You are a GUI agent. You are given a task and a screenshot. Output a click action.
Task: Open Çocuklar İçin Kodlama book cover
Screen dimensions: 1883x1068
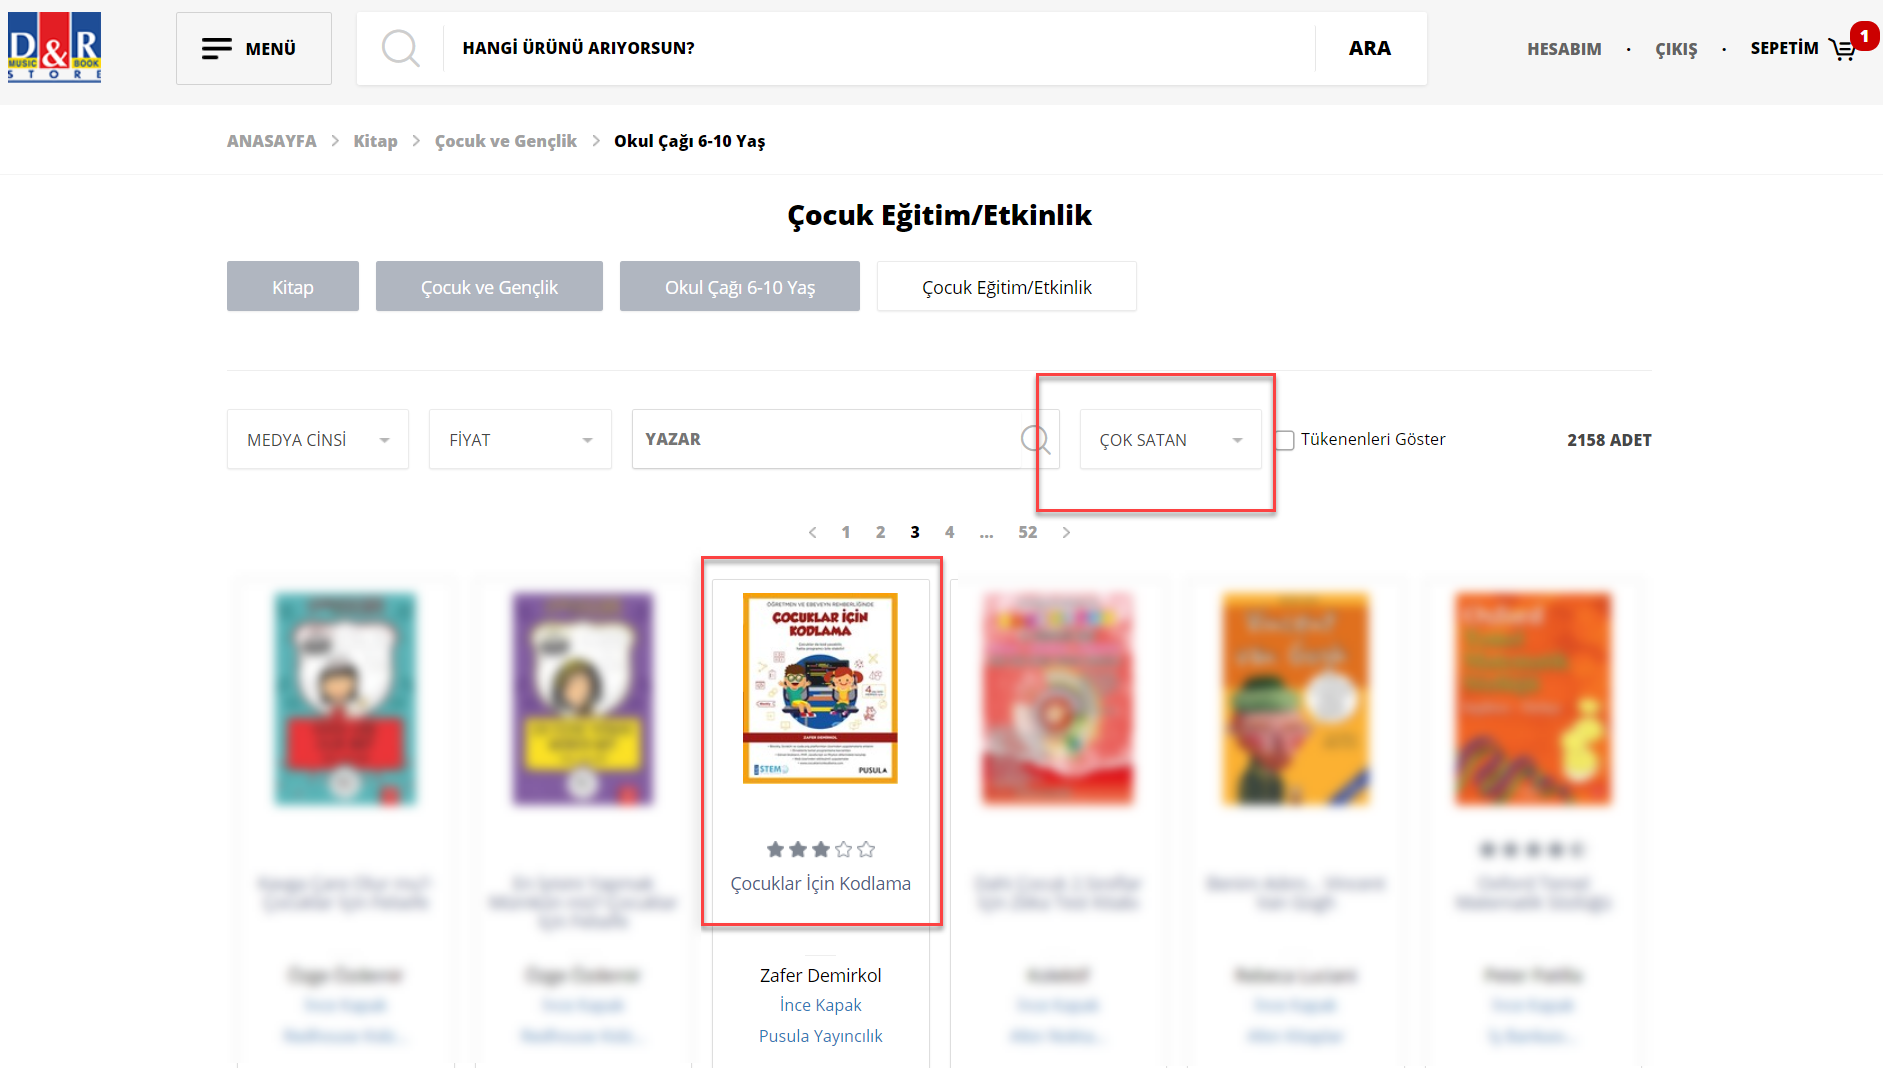[x=820, y=688]
